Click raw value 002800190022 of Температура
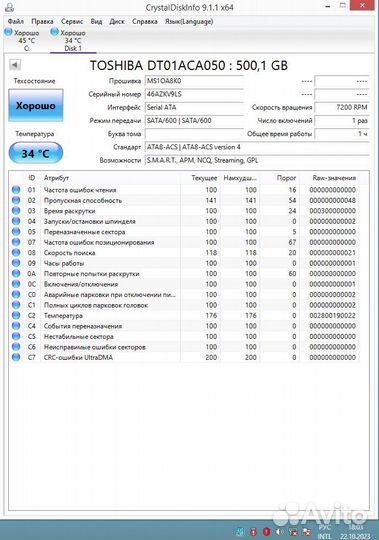 coord(332,315)
